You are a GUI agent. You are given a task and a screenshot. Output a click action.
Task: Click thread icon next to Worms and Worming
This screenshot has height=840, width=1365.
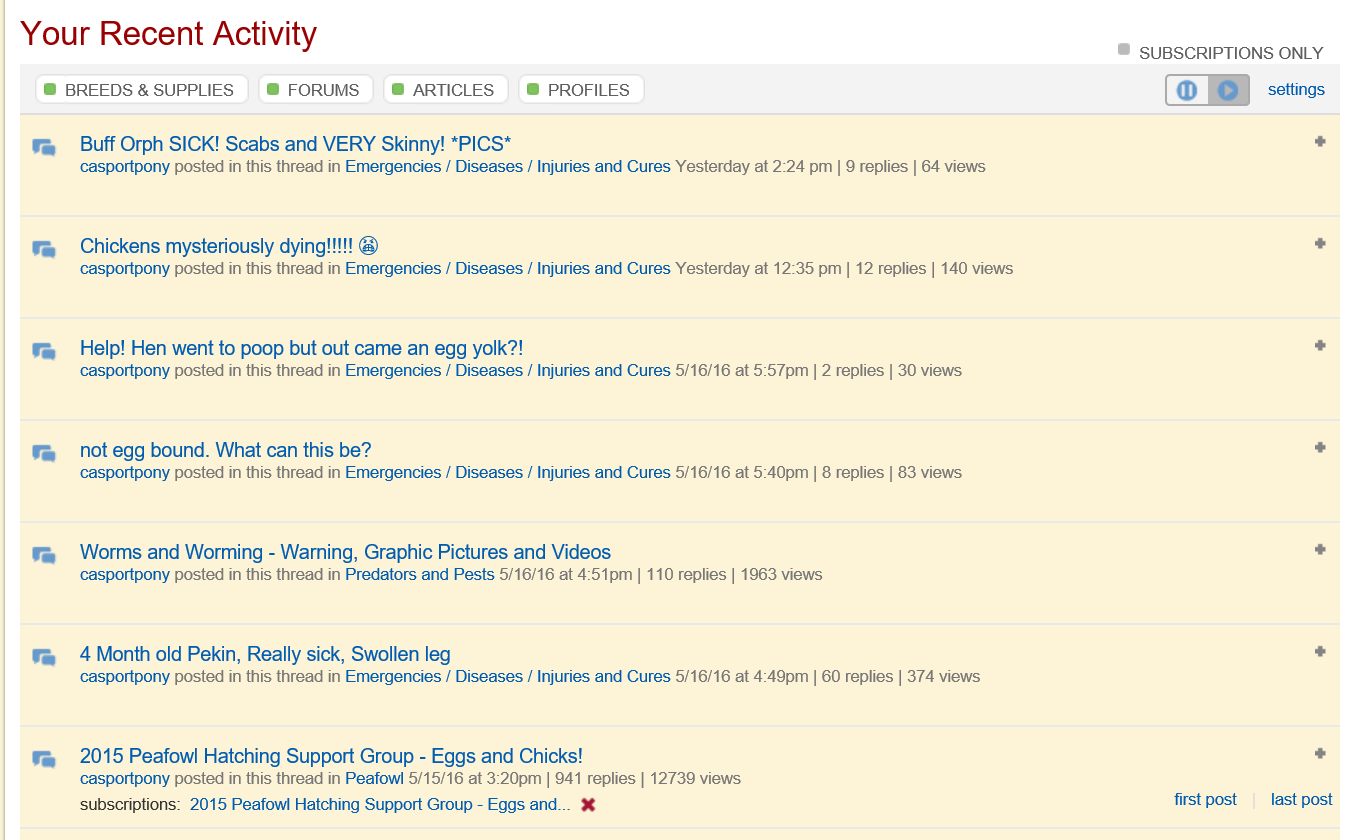pyautogui.click(x=44, y=556)
